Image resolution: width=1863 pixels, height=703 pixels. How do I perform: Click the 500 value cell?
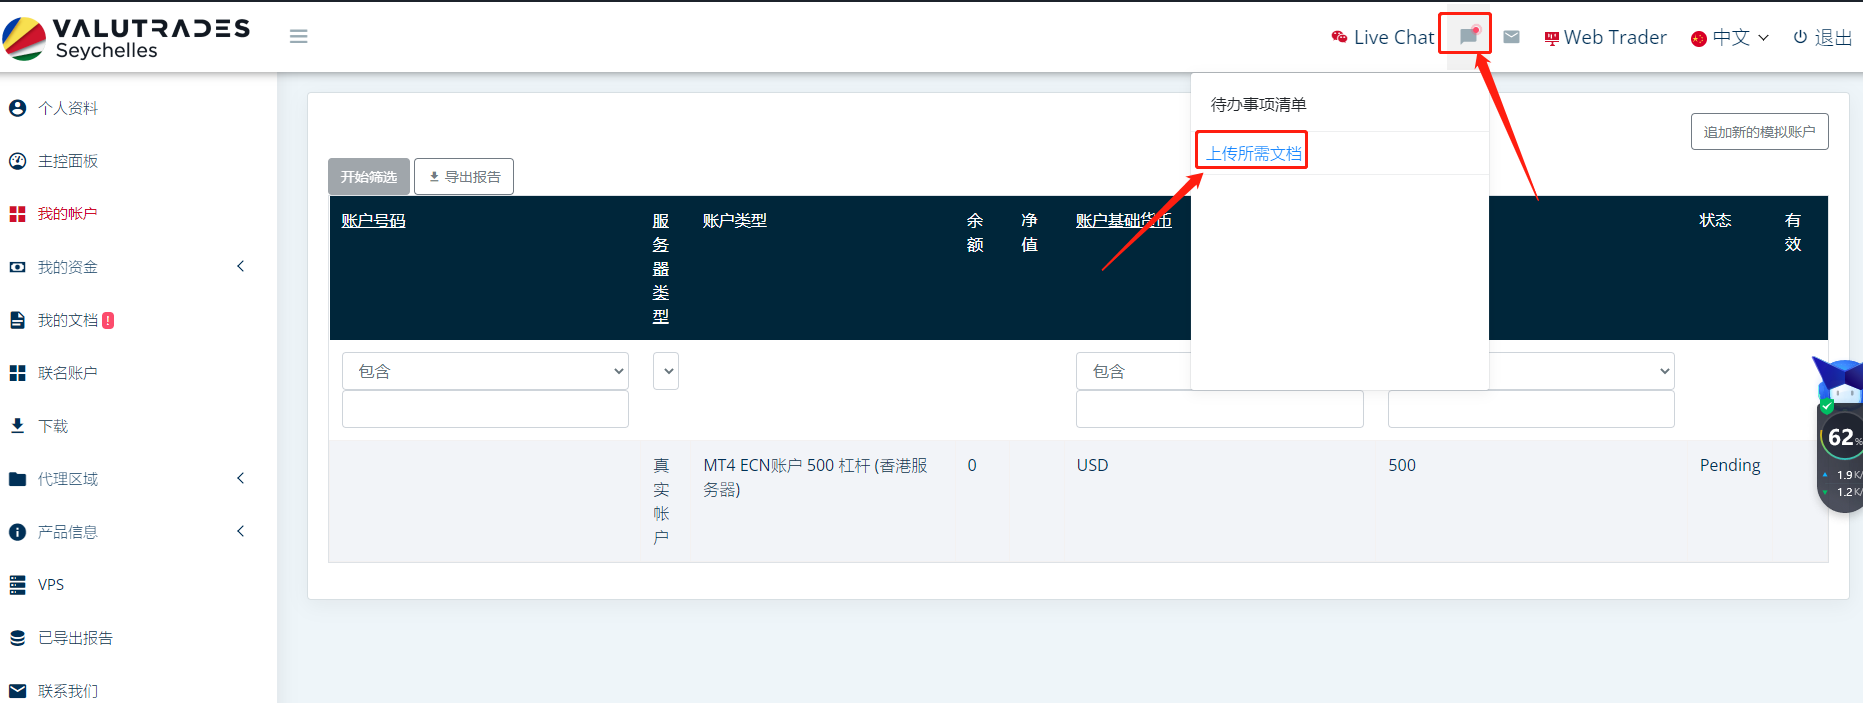pyautogui.click(x=1402, y=465)
